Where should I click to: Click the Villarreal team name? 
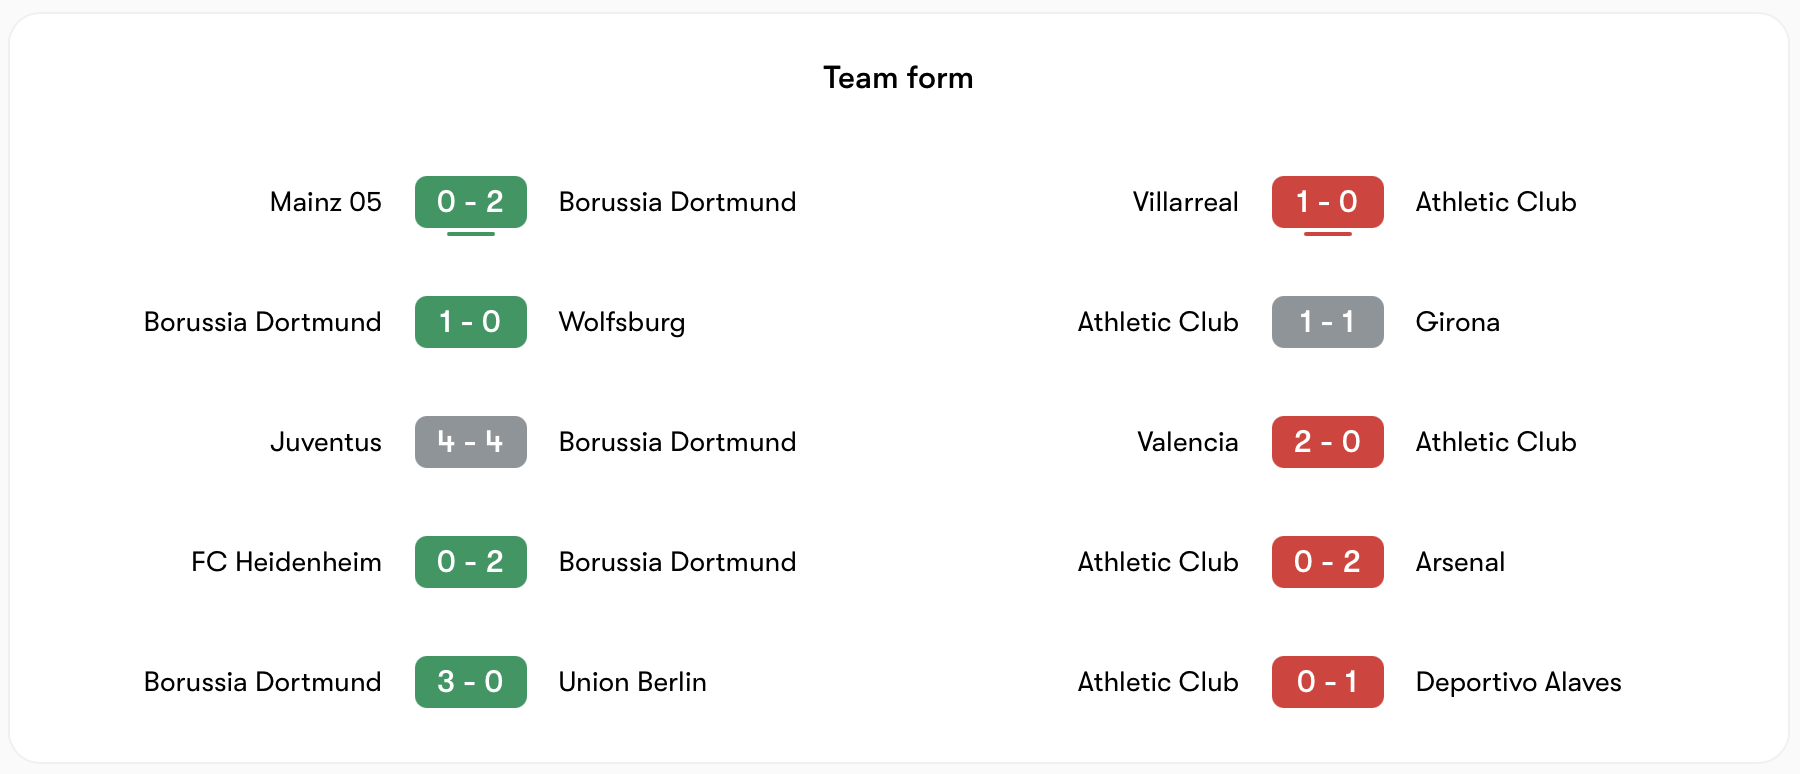pos(1185,202)
